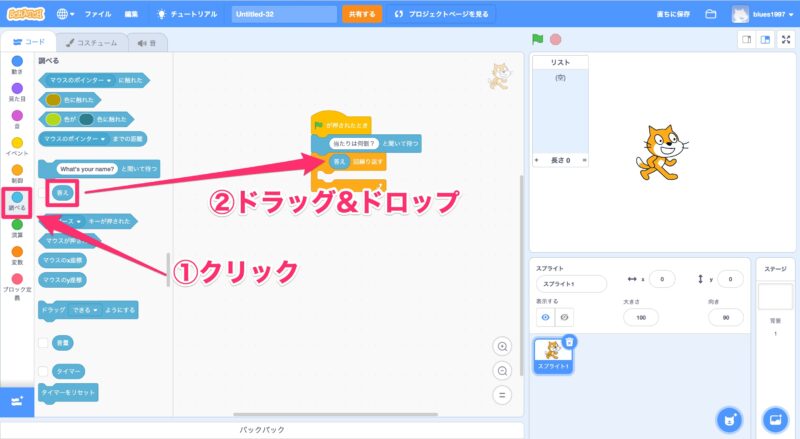This screenshot has height=439, width=800.
Task: Click the color swatch in 色に触れた block
Action: pos(53,100)
